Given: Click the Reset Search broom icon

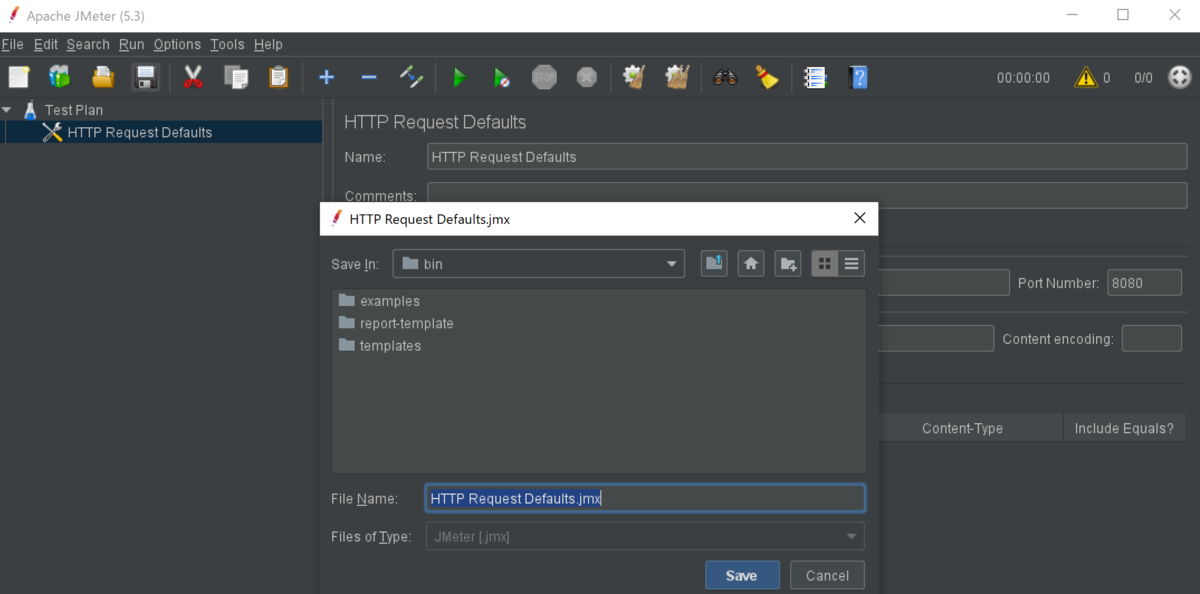Looking at the screenshot, I should [767, 77].
